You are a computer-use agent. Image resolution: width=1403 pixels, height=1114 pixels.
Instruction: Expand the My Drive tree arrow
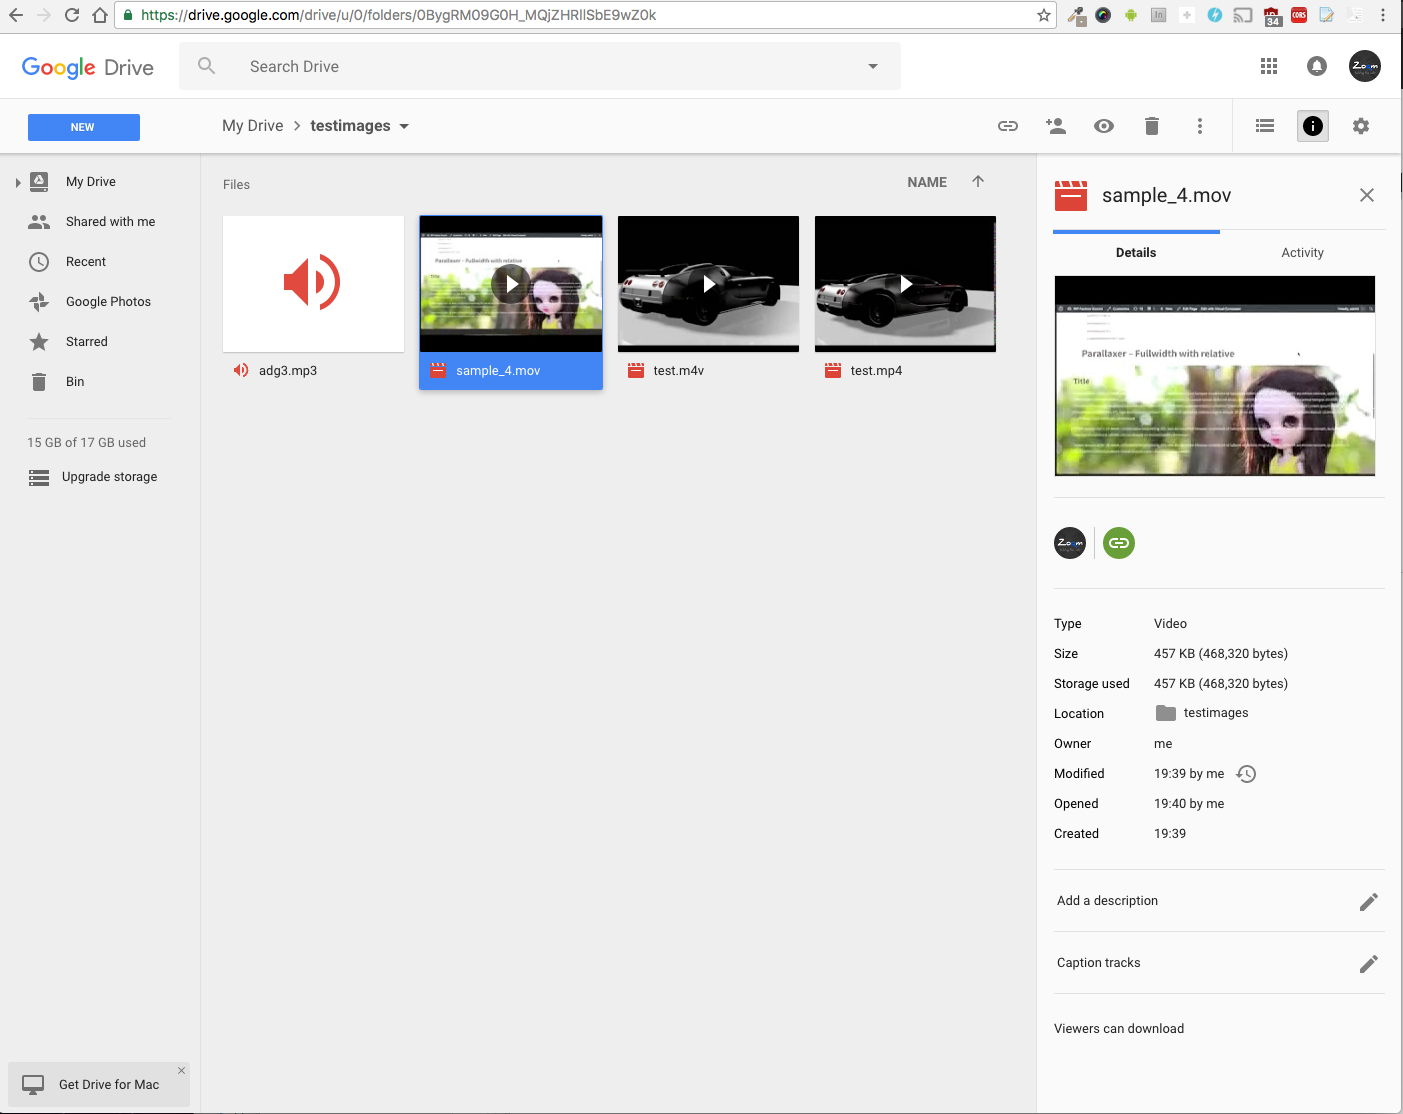[x=18, y=182]
